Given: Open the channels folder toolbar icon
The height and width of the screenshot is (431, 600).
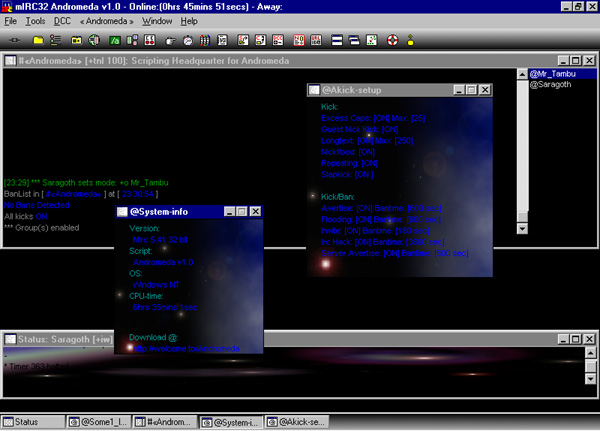Looking at the screenshot, I should click(x=77, y=40).
